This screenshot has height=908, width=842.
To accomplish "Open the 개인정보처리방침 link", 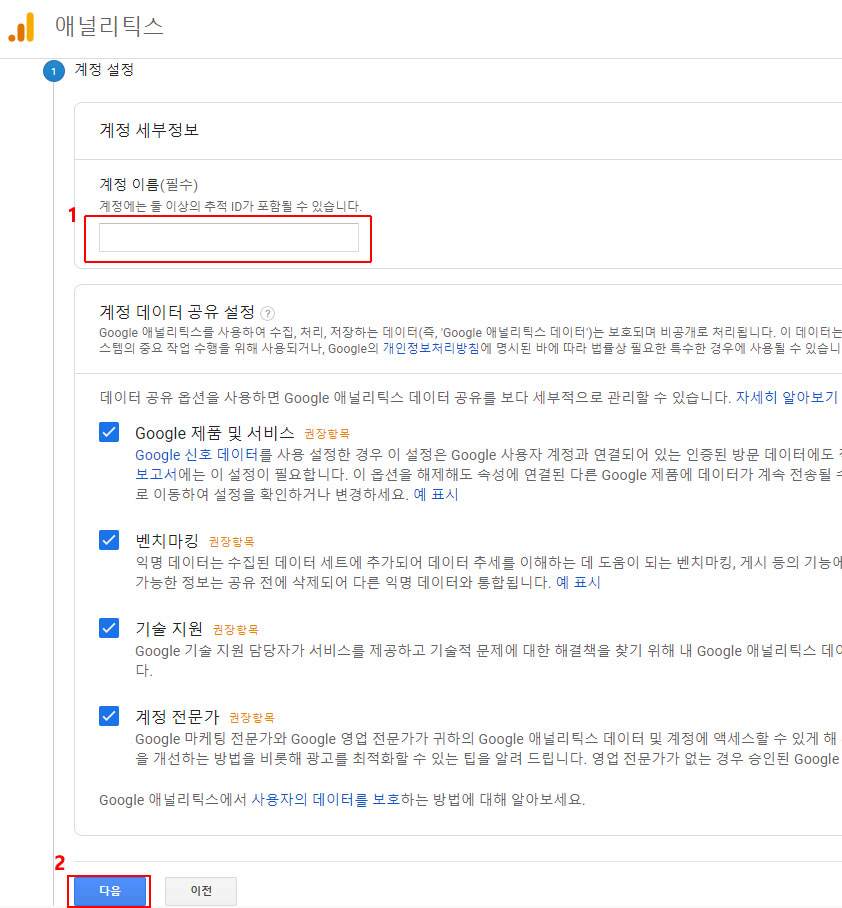I will point(431,349).
